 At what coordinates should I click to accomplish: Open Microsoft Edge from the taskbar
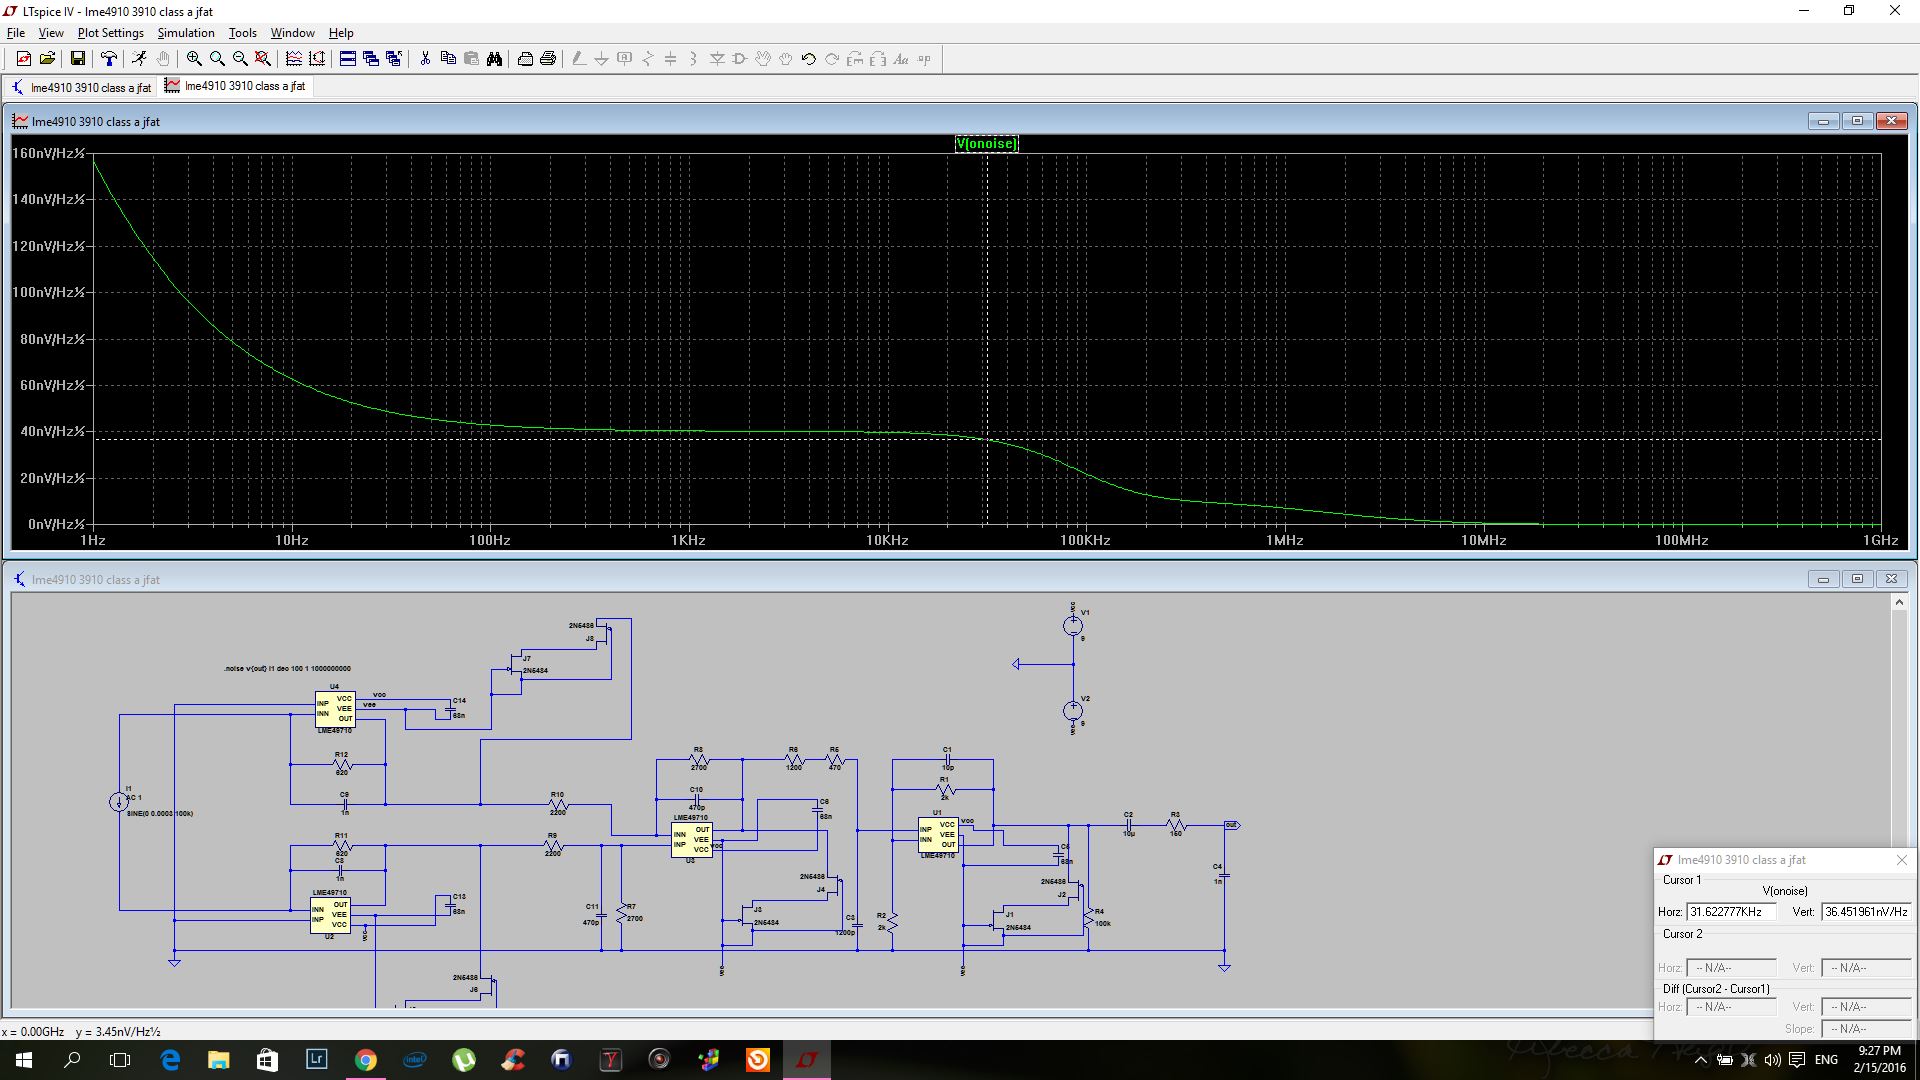(170, 1060)
